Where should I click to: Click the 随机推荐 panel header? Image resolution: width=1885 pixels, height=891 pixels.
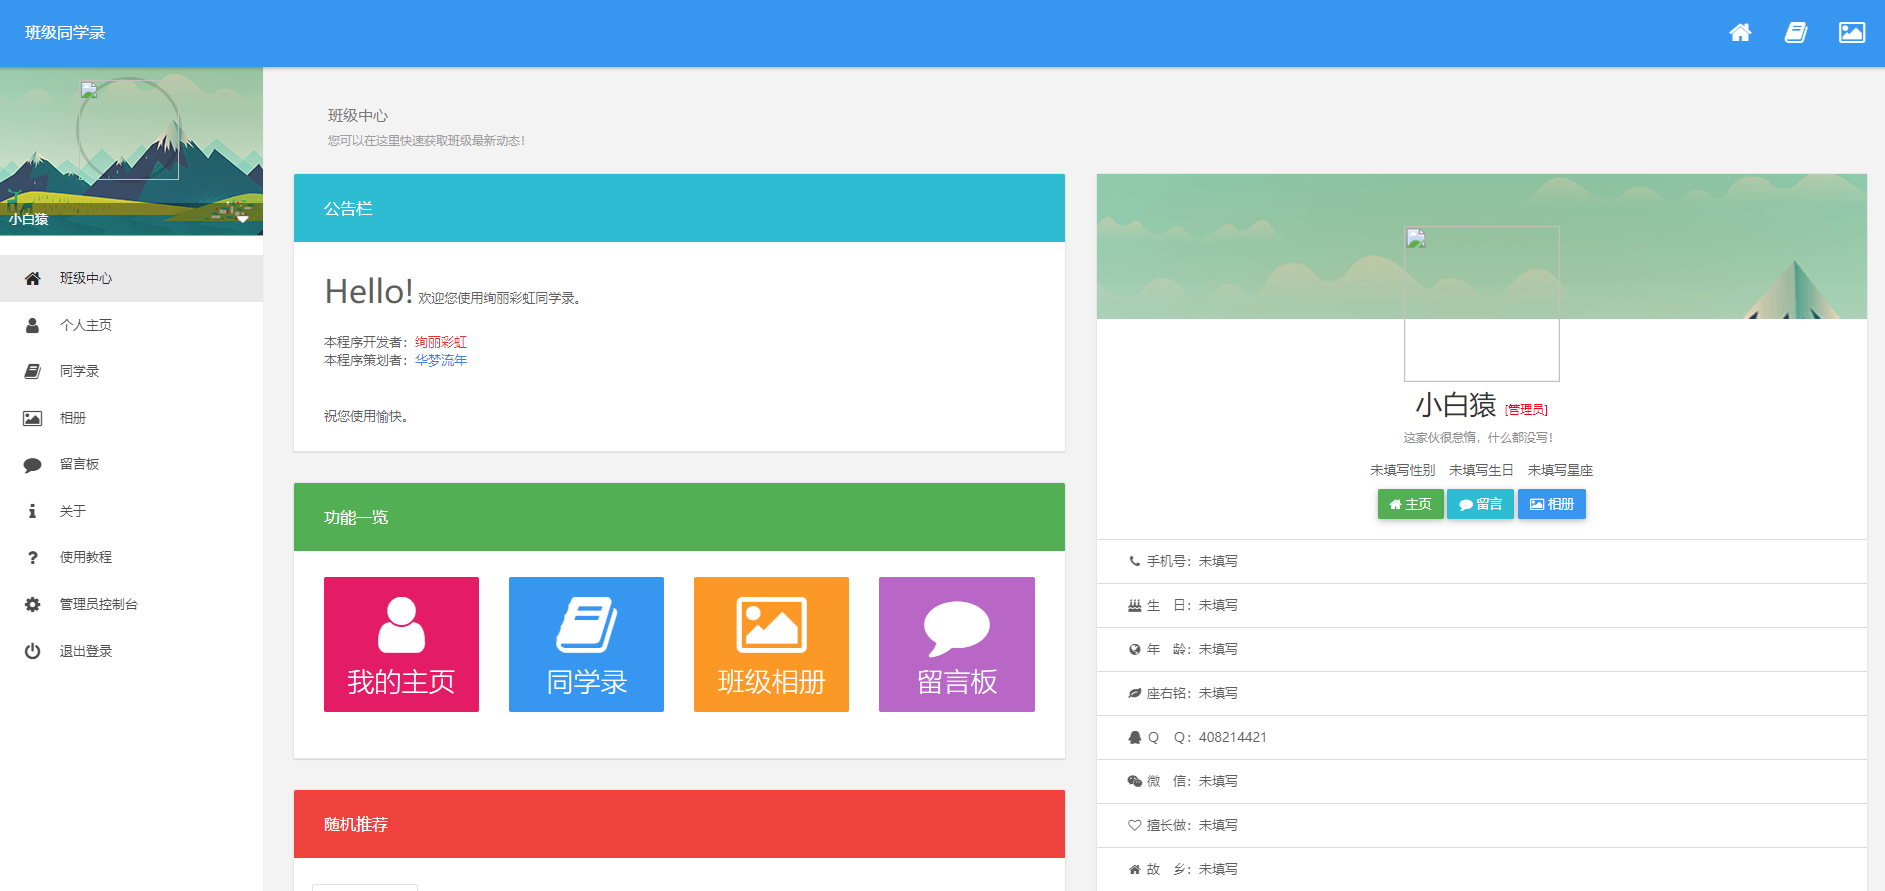[x=679, y=824]
